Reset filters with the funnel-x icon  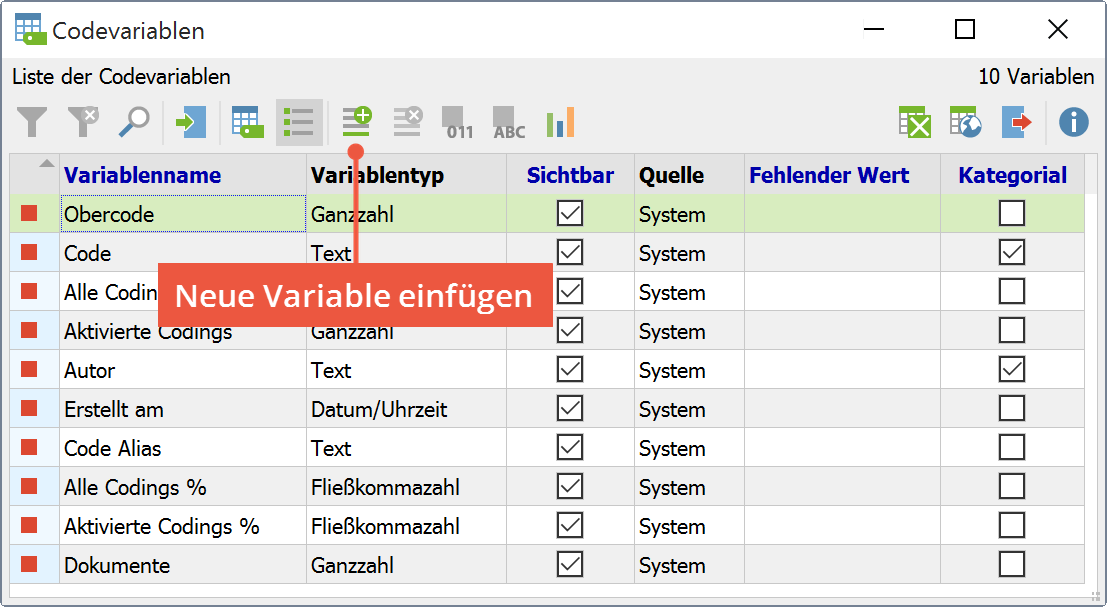tap(83, 122)
